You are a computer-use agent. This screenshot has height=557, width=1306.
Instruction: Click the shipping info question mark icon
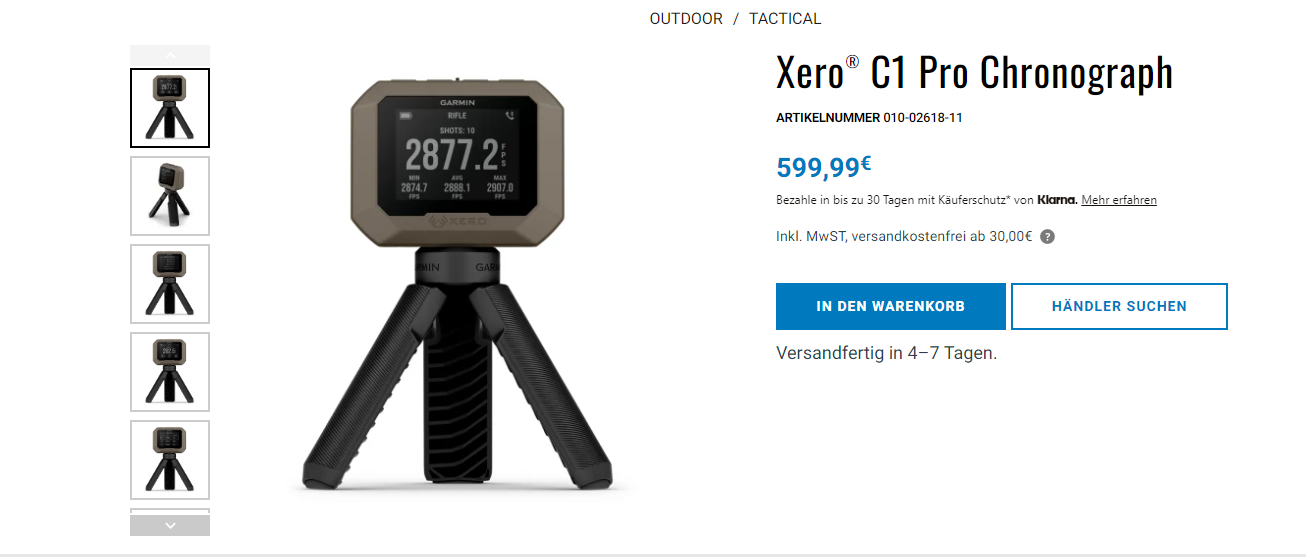coord(1048,237)
